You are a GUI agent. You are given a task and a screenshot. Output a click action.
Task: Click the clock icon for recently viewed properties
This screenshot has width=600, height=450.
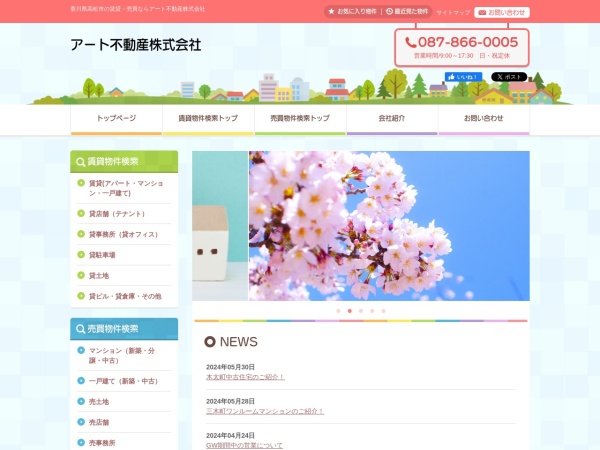point(389,11)
